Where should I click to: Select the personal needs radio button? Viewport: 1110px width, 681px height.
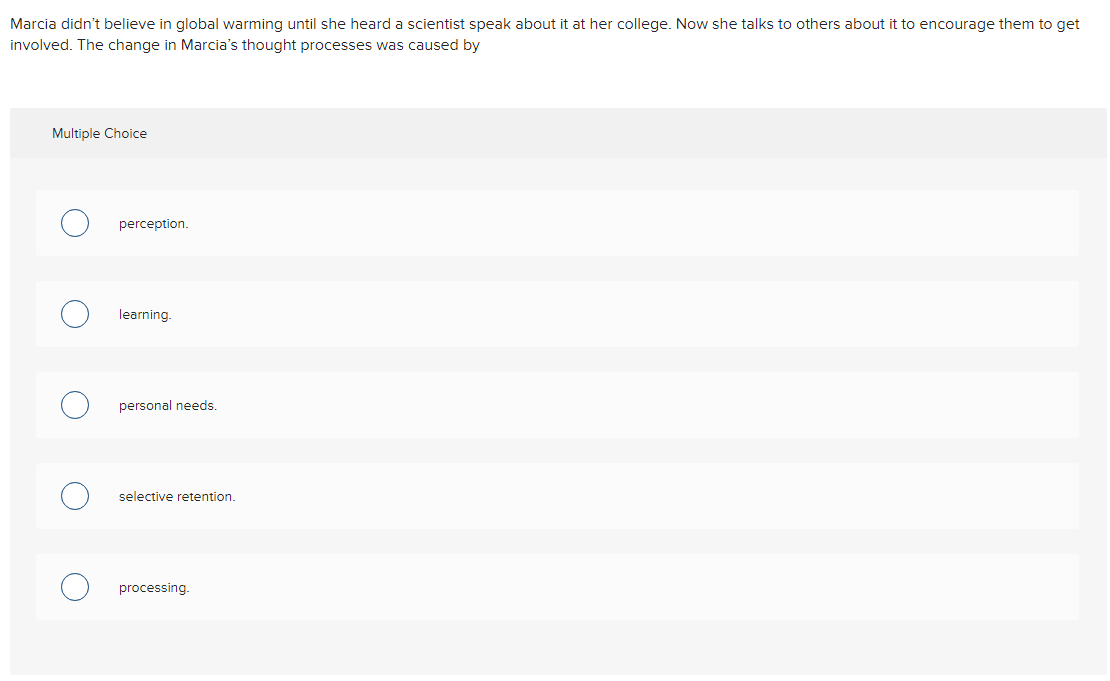[75, 405]
